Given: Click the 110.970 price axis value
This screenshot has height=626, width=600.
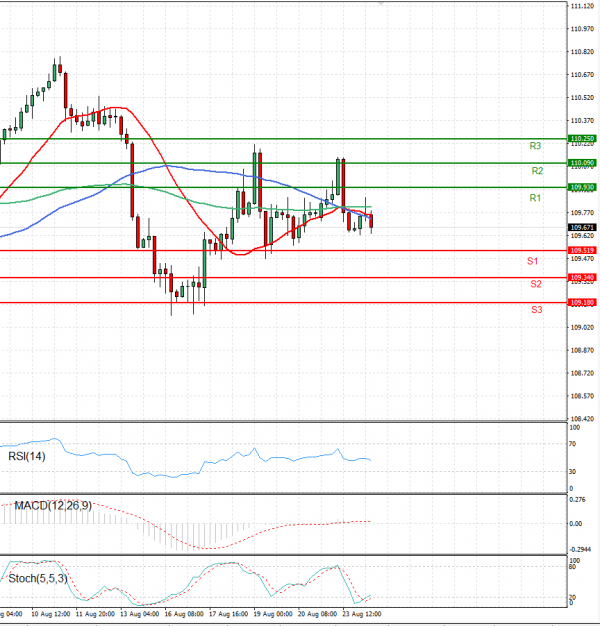Looking at the screenshot, I should pyautogui.click(x=582, y=29).
